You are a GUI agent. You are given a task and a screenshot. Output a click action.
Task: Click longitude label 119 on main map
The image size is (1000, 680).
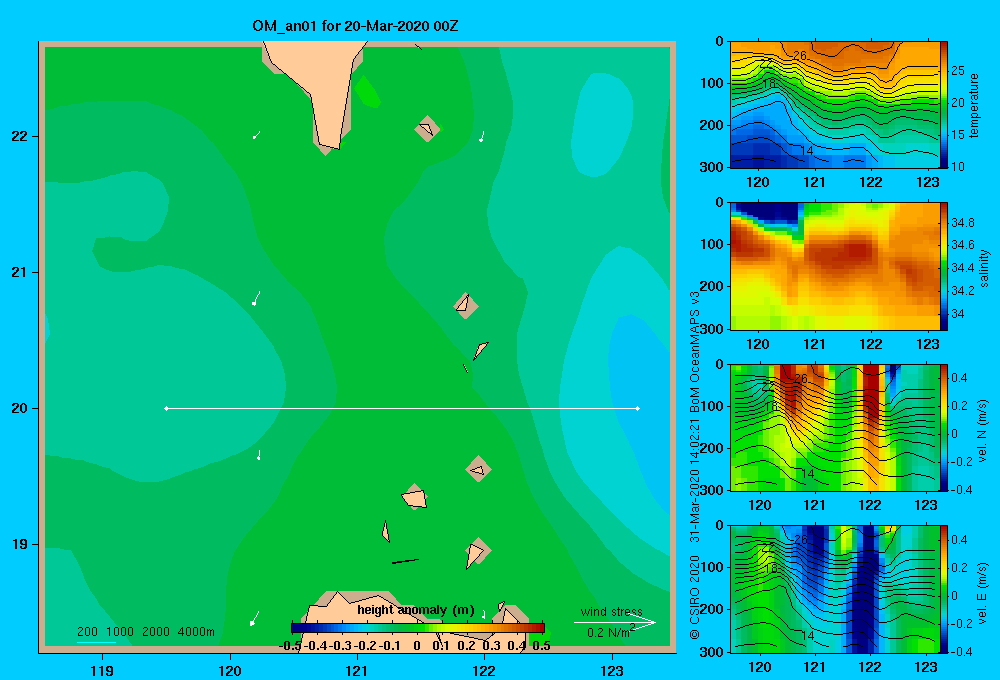pyautogui.click(x=102, y=670)
